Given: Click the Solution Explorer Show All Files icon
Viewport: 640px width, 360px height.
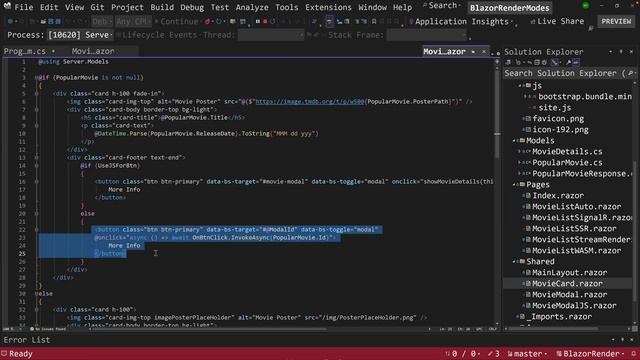Looking at the screenshot, I should (544, 62).
